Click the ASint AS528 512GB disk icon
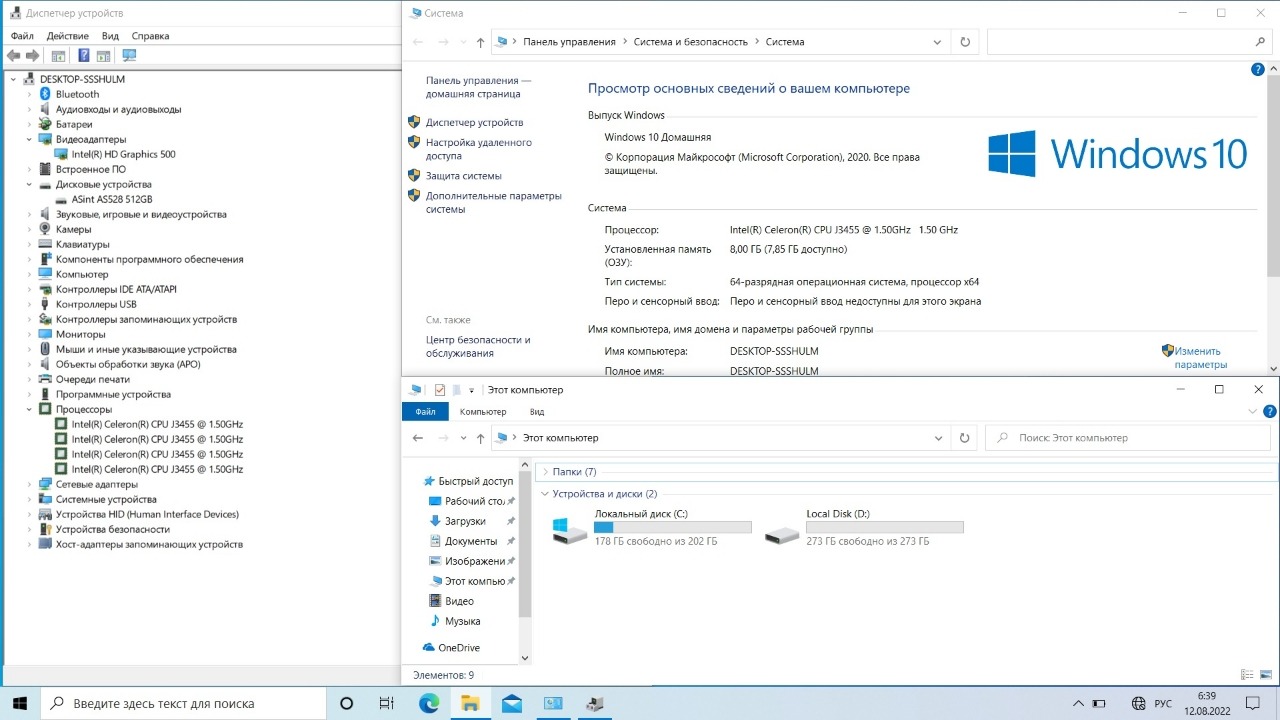The height and width of the screenshot is (720, 1280). [61, 199]
